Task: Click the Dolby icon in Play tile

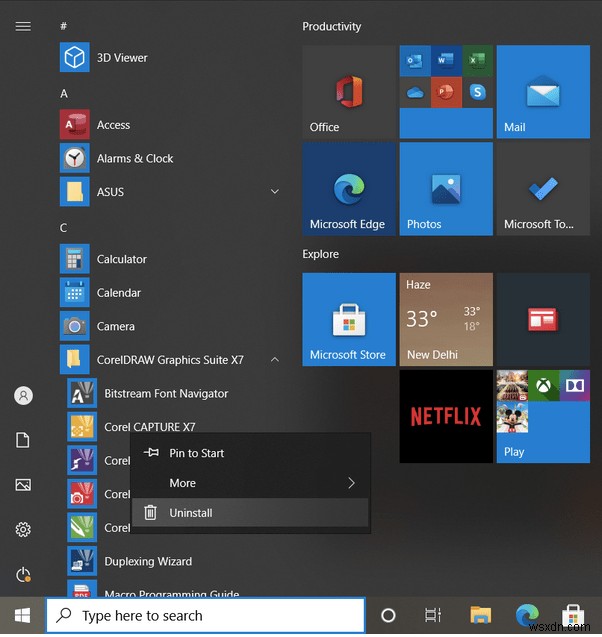Action: [x=574, y=386]
